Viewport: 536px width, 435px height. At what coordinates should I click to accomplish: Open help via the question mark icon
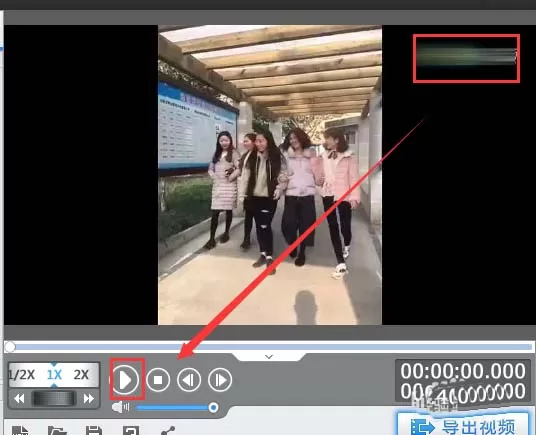[131, 430]
